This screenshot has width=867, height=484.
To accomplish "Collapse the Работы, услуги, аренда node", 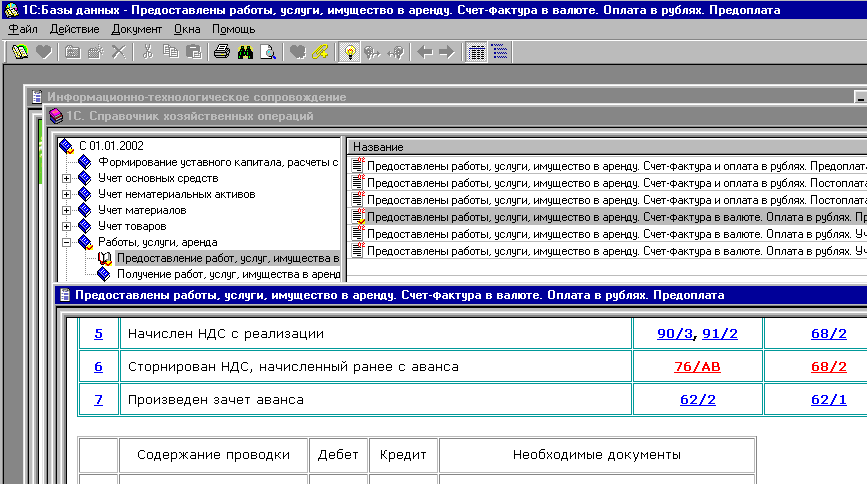I will [66, 242].
